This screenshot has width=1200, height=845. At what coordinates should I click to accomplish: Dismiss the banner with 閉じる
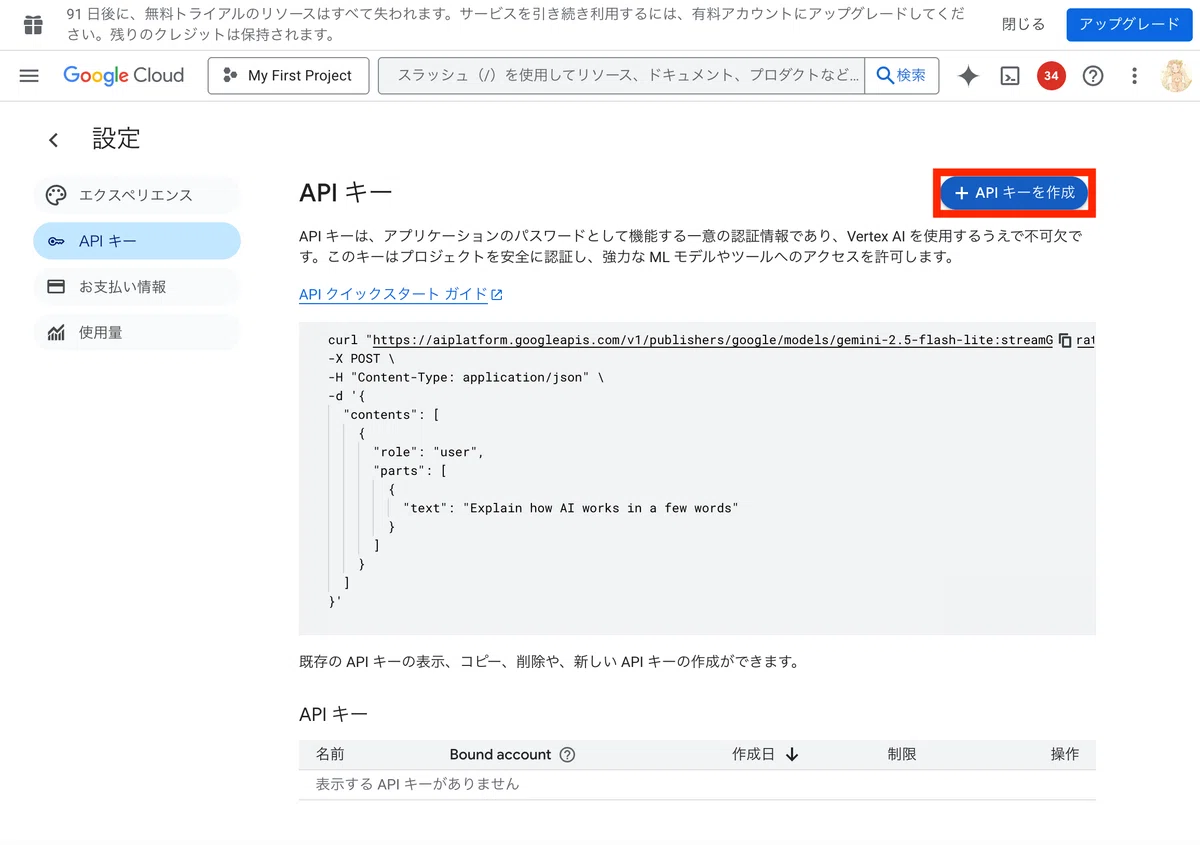click(1023, 25)
